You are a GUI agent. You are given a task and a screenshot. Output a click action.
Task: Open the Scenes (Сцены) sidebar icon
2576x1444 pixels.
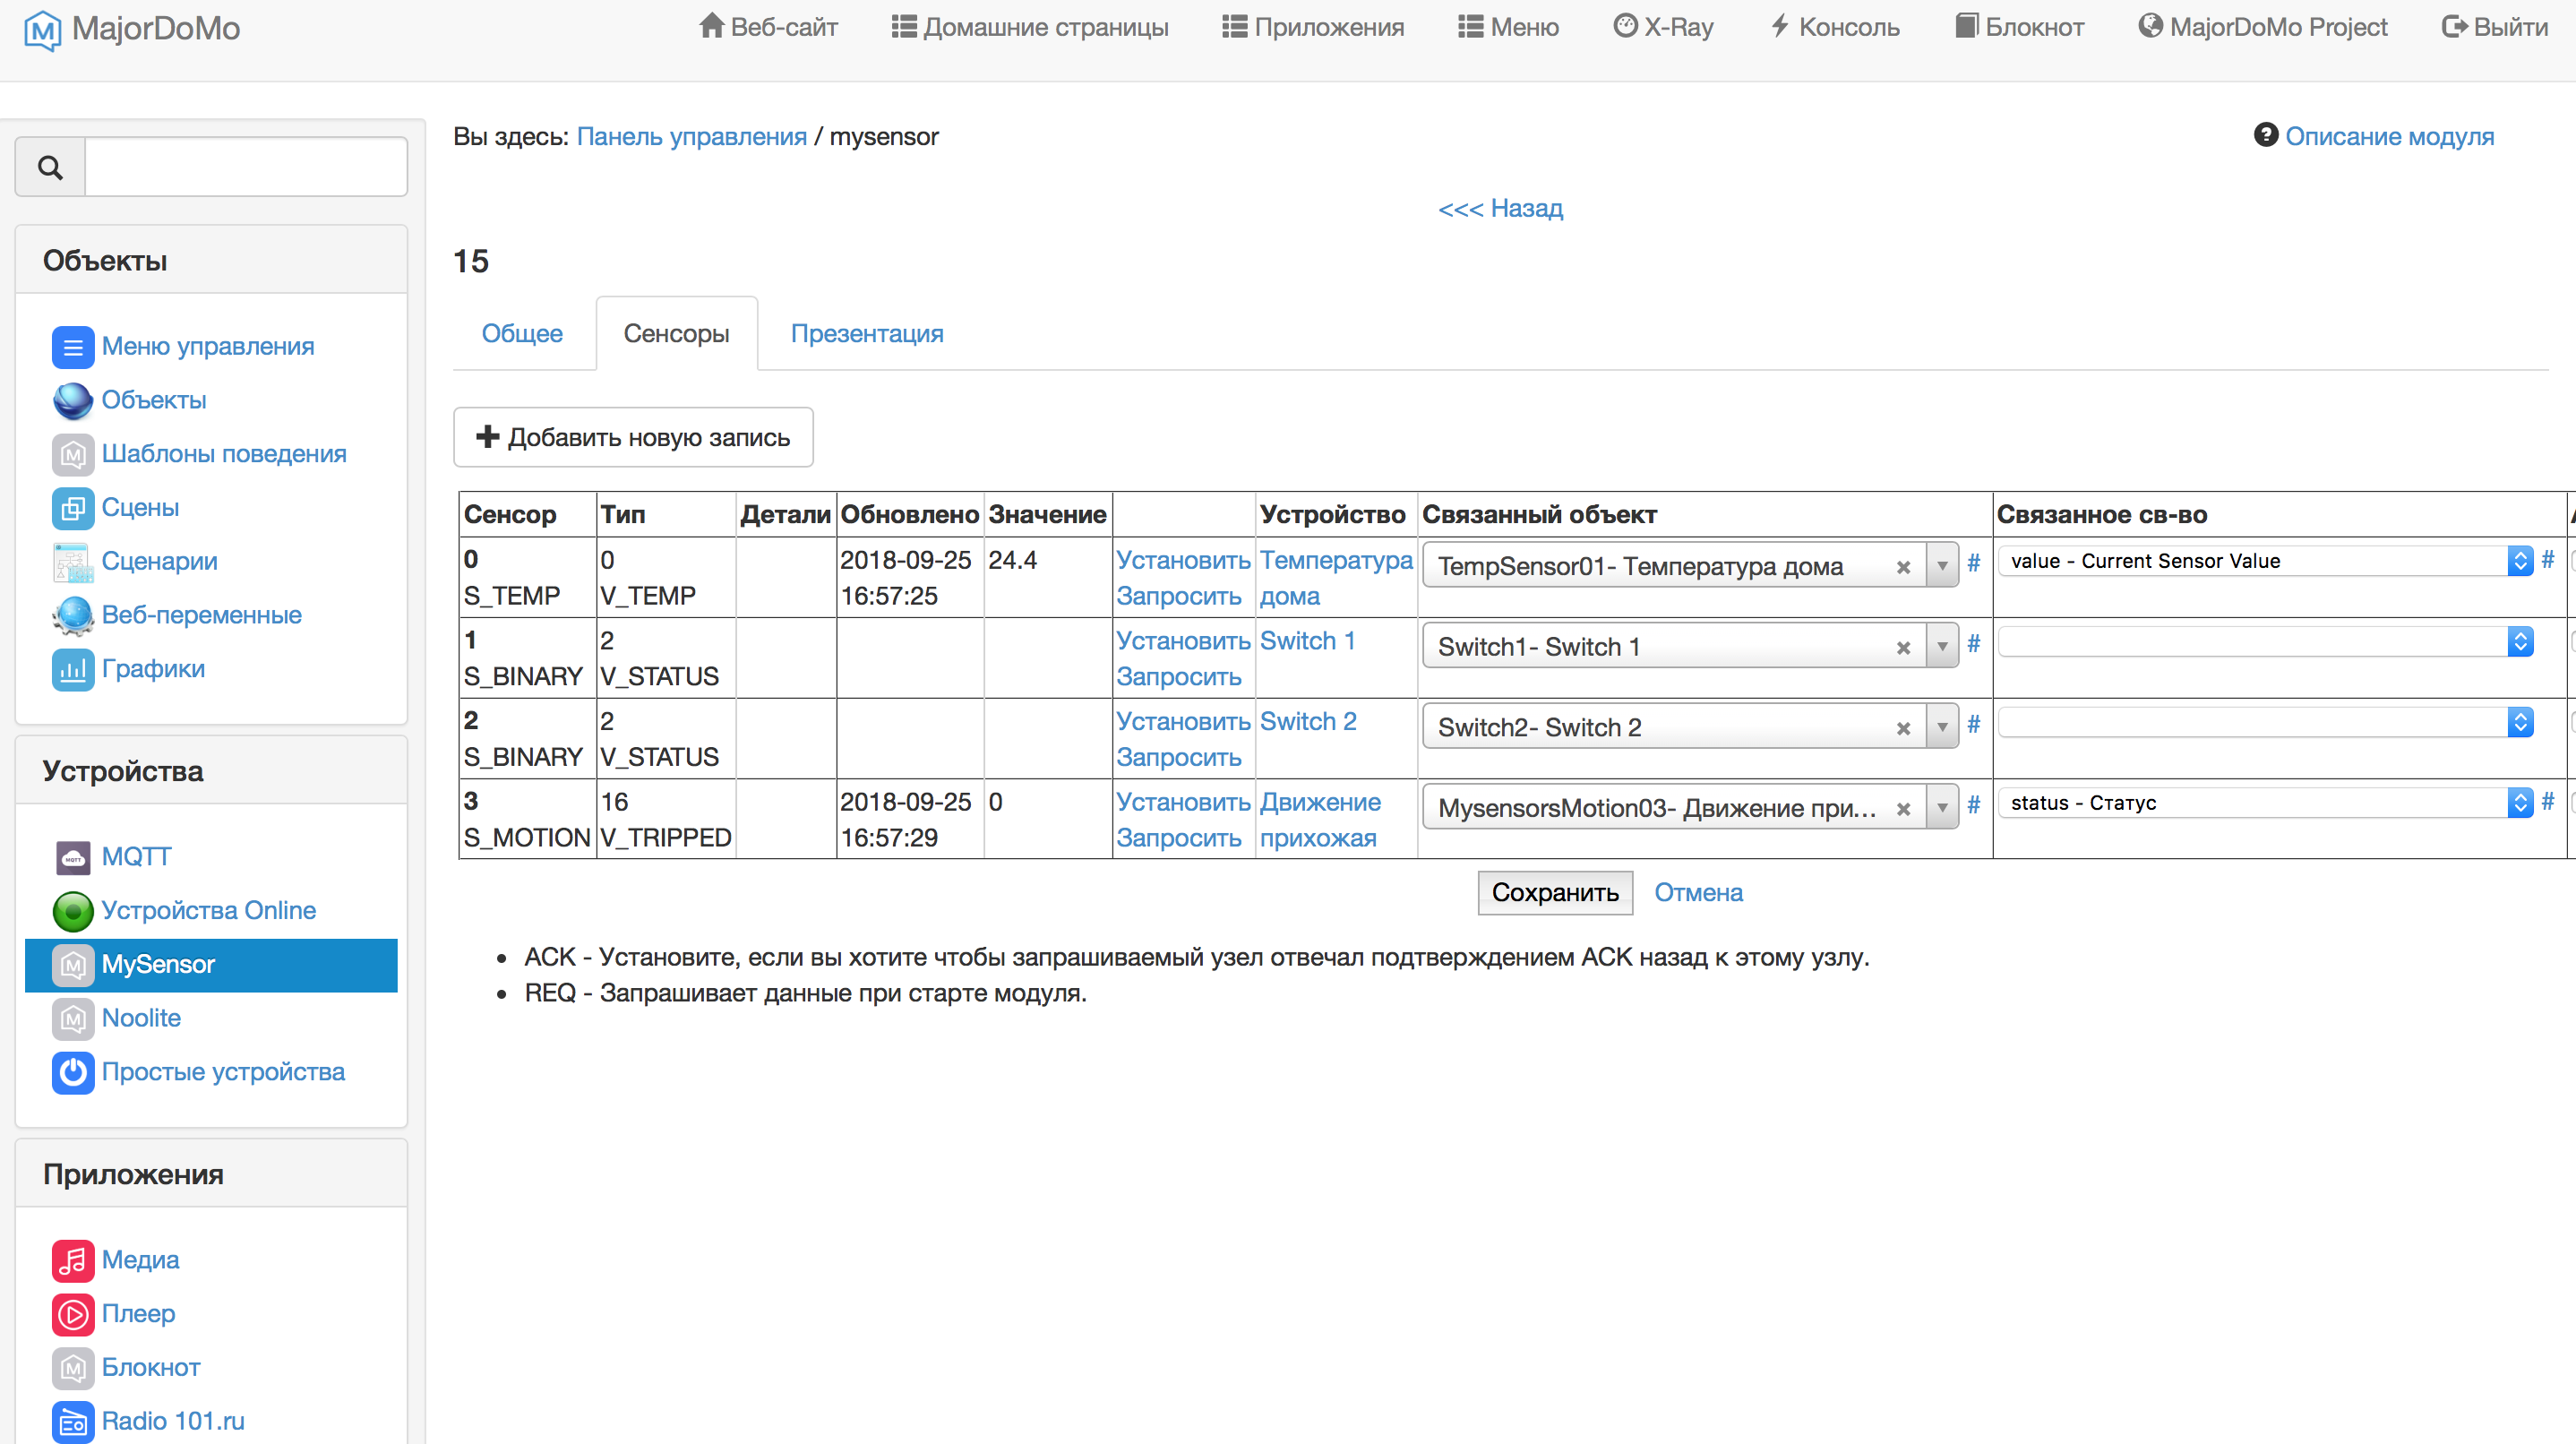pyautogui.click(x=72, y=508)
